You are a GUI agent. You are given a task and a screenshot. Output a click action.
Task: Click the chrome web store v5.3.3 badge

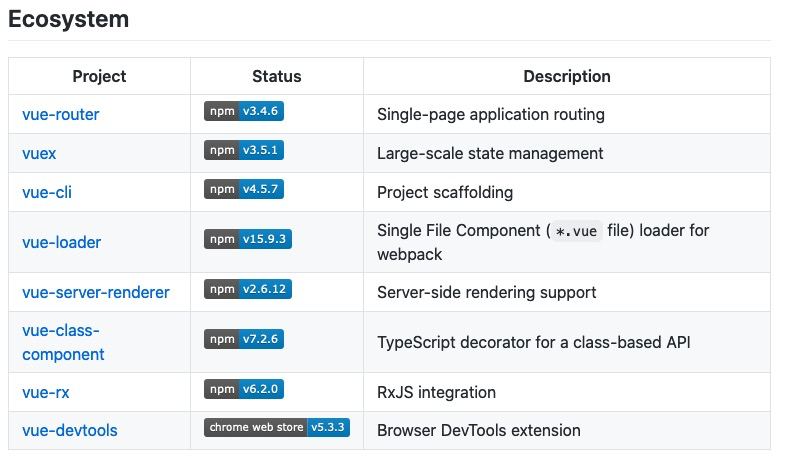(x=276, y=427)
